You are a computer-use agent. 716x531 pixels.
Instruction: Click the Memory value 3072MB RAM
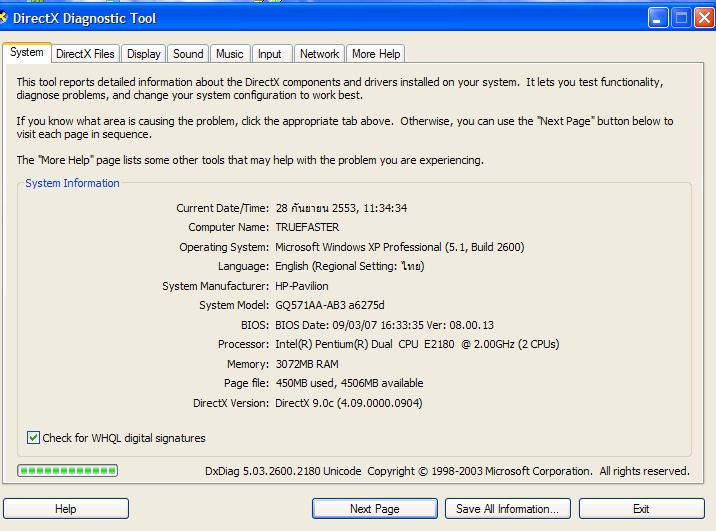[307, 364]
